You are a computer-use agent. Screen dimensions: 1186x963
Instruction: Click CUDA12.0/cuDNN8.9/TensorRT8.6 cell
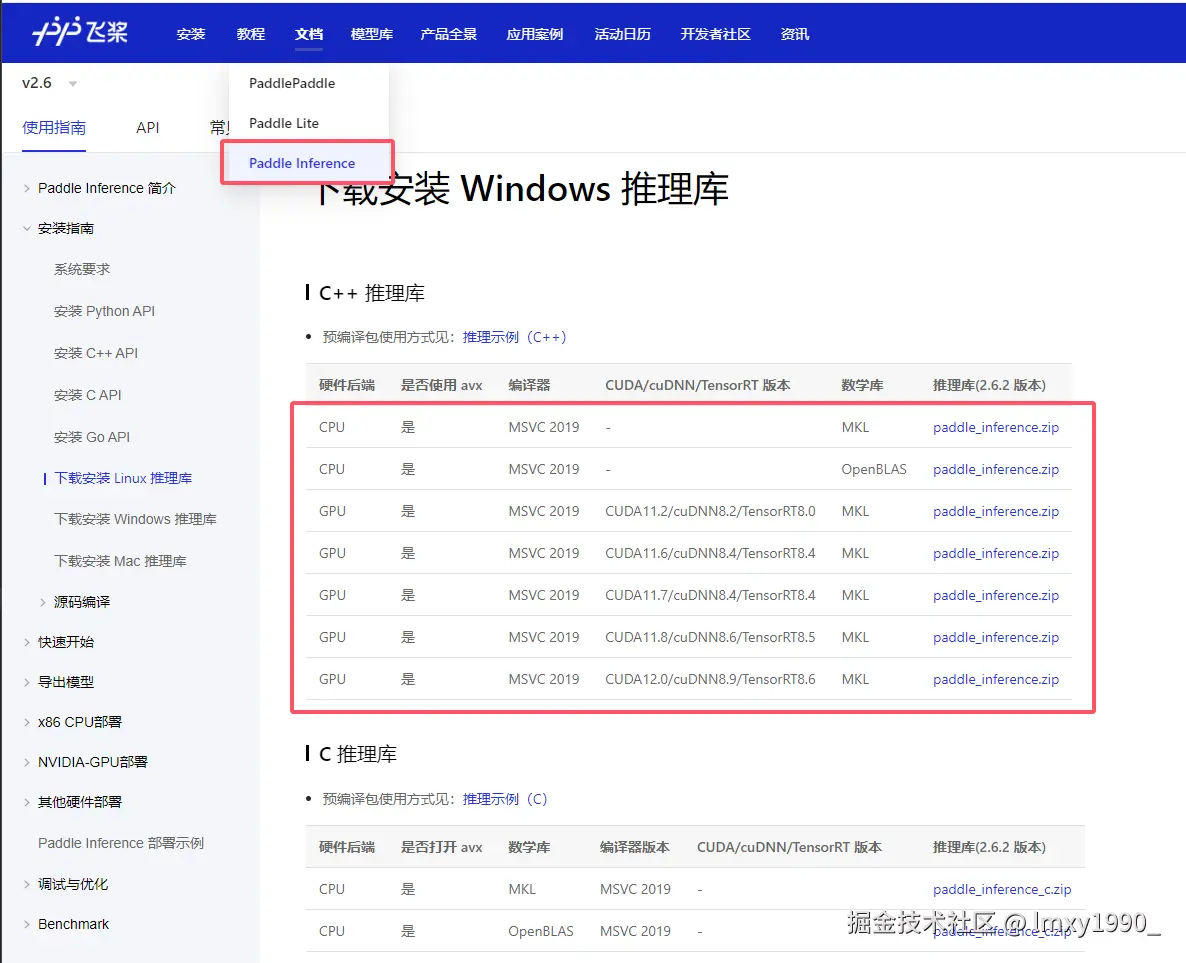tap(710, 679)
